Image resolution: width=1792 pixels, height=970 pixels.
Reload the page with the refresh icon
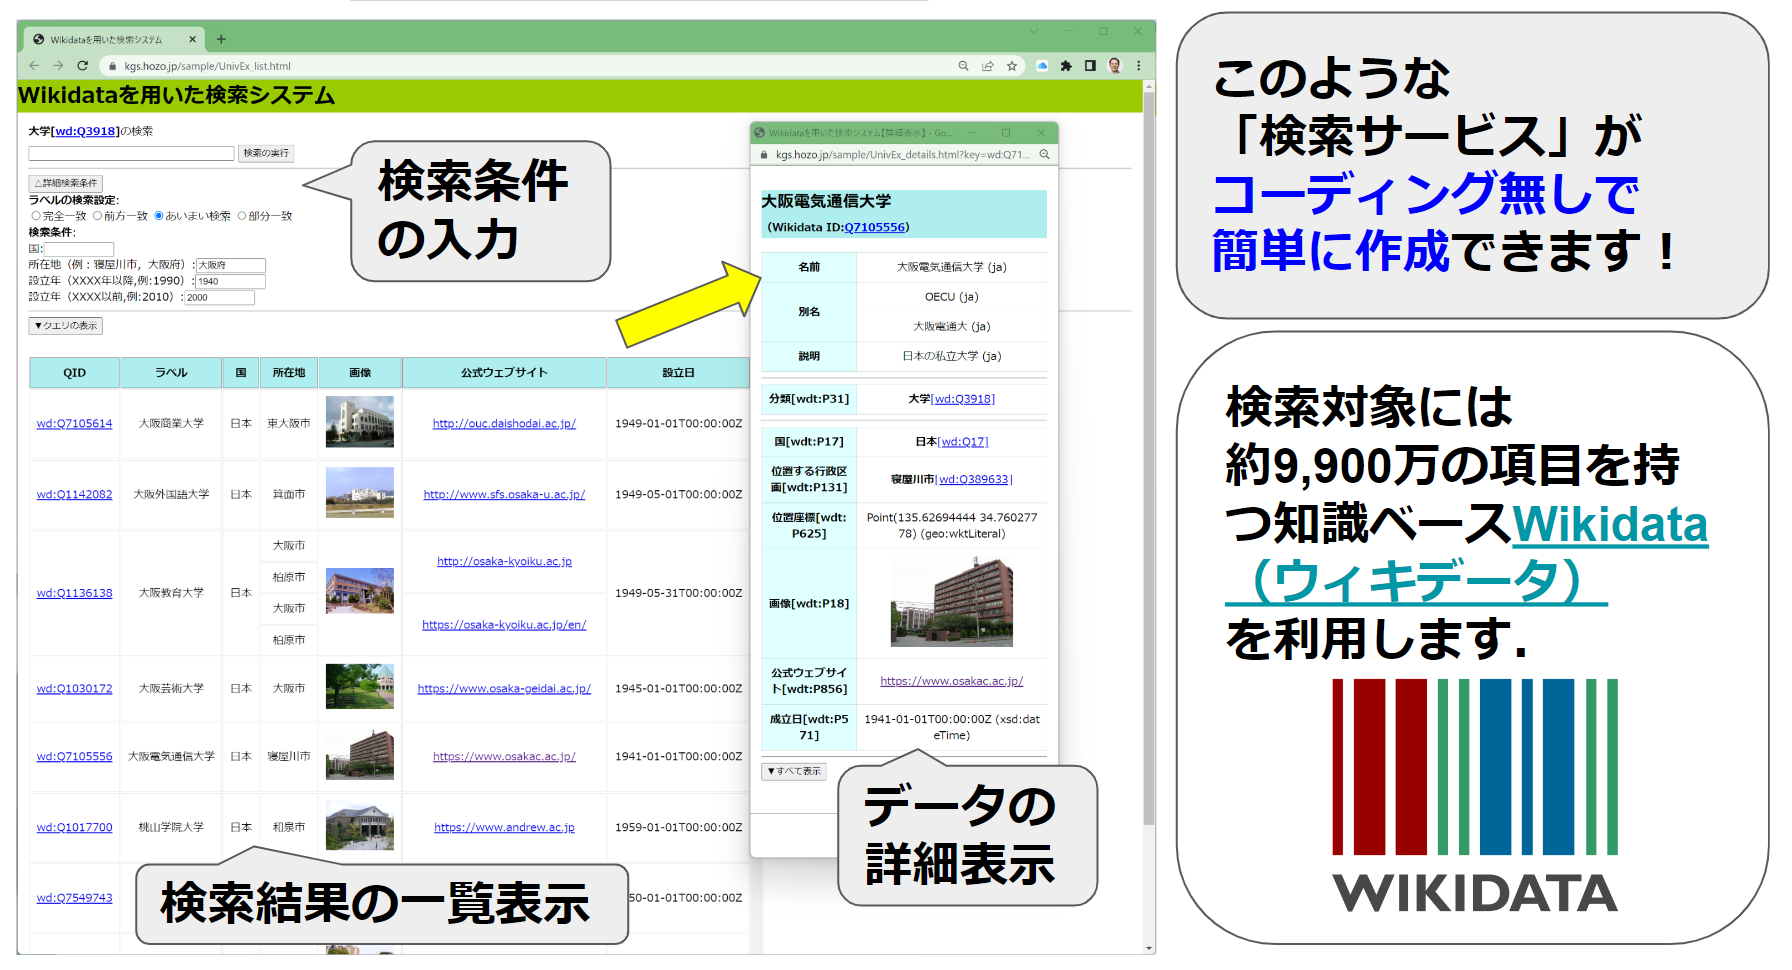pos(83,66)
